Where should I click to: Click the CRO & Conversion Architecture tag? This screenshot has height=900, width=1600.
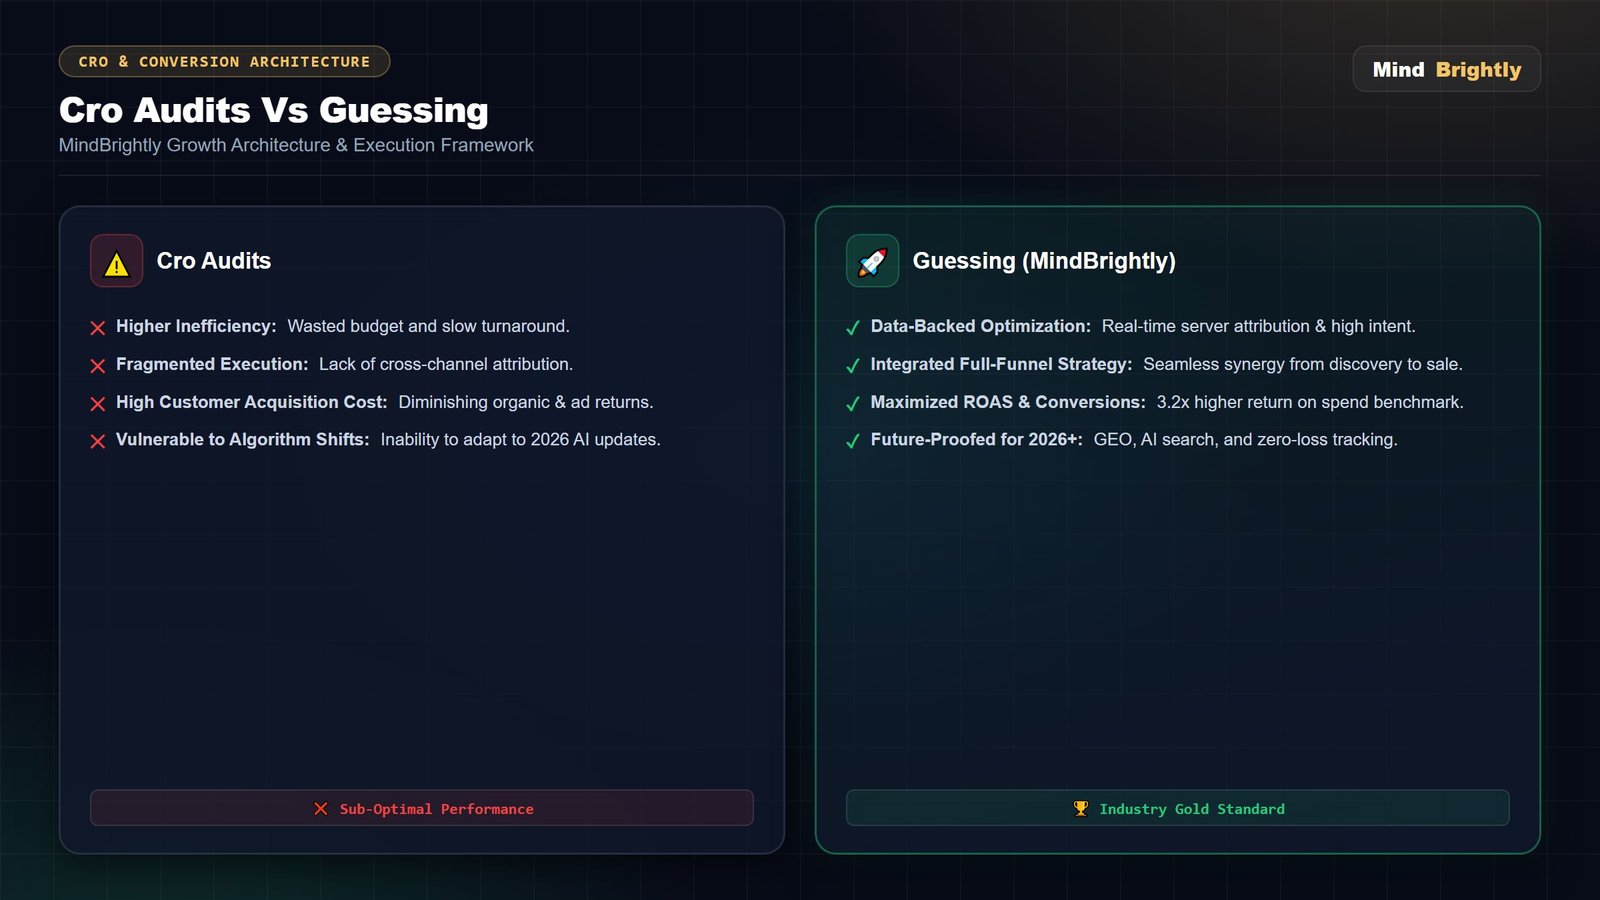point(225,62)
